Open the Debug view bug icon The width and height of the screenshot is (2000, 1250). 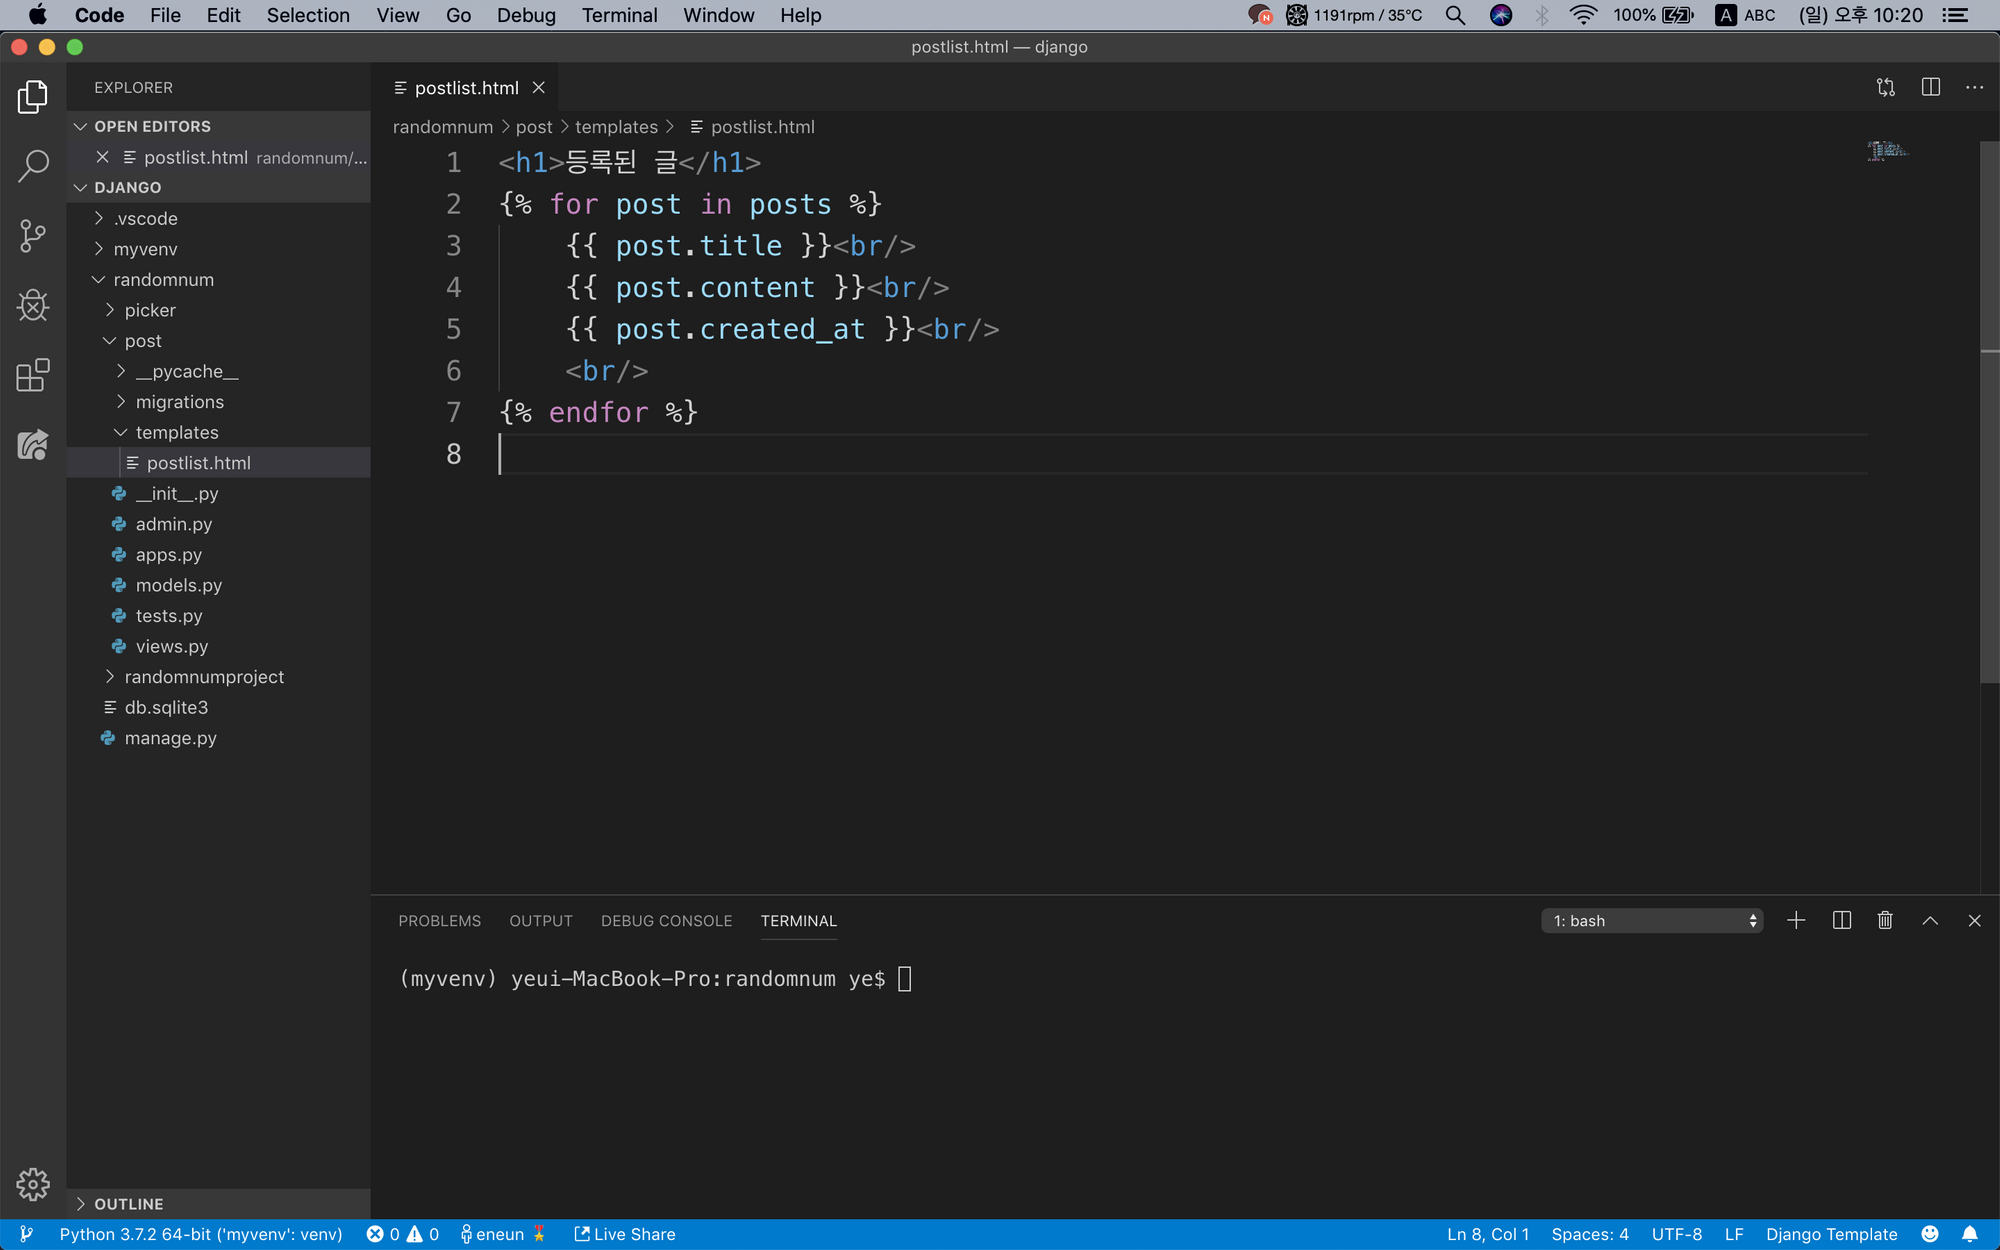click(33, 305)
